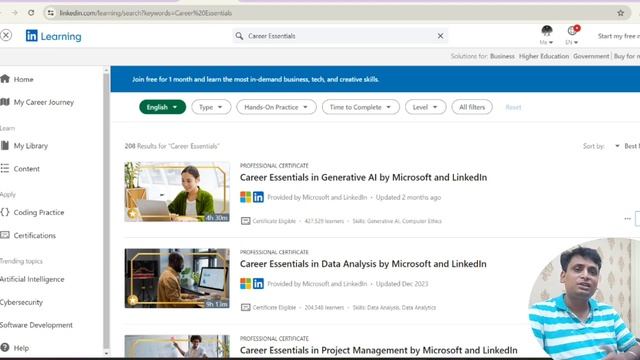640x360 pixels.
Task: Open Higher Education solutions link
Action: pos(544,56)
